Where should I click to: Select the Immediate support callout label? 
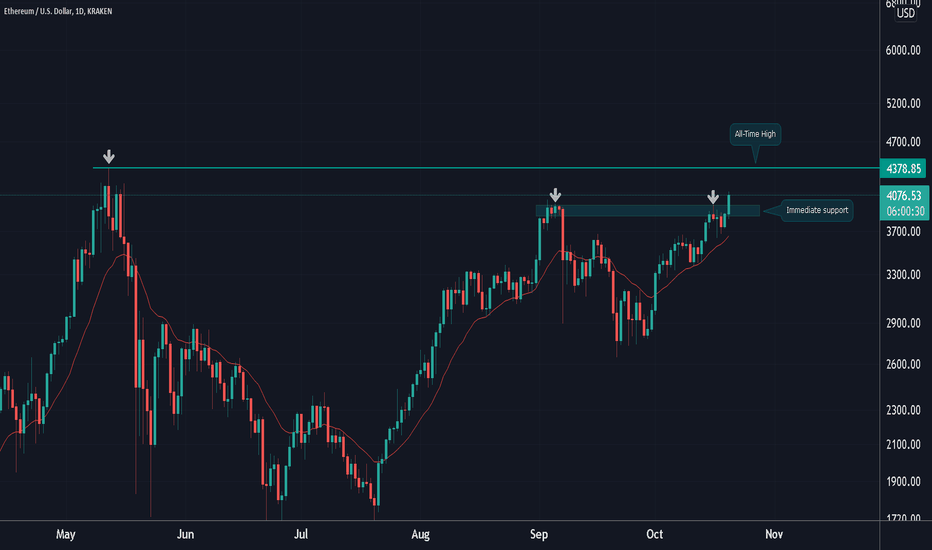(817, 210)
